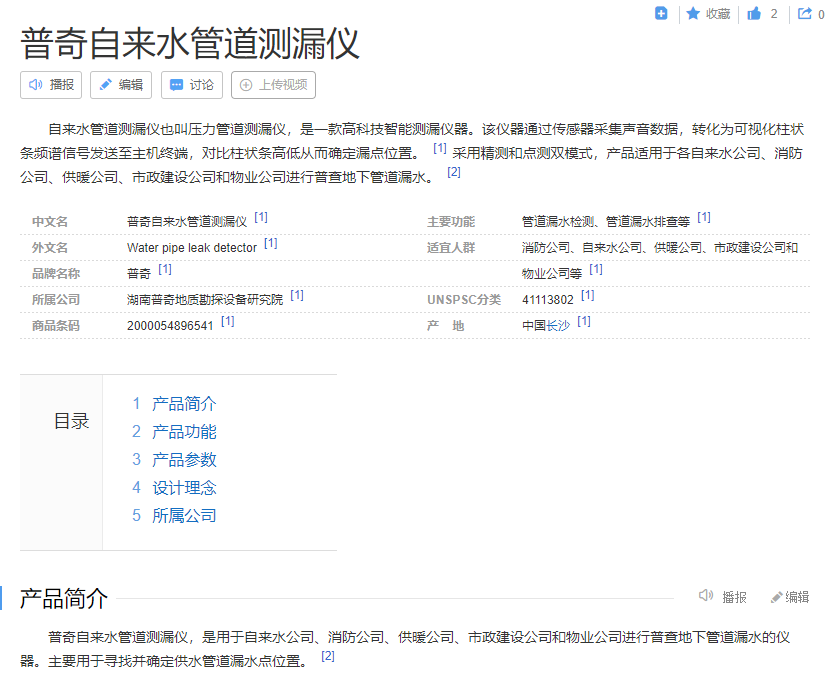The width and height of the screenshot is (836, 696).
Task: Click the like count 2
Action: [x=774, y=14]
